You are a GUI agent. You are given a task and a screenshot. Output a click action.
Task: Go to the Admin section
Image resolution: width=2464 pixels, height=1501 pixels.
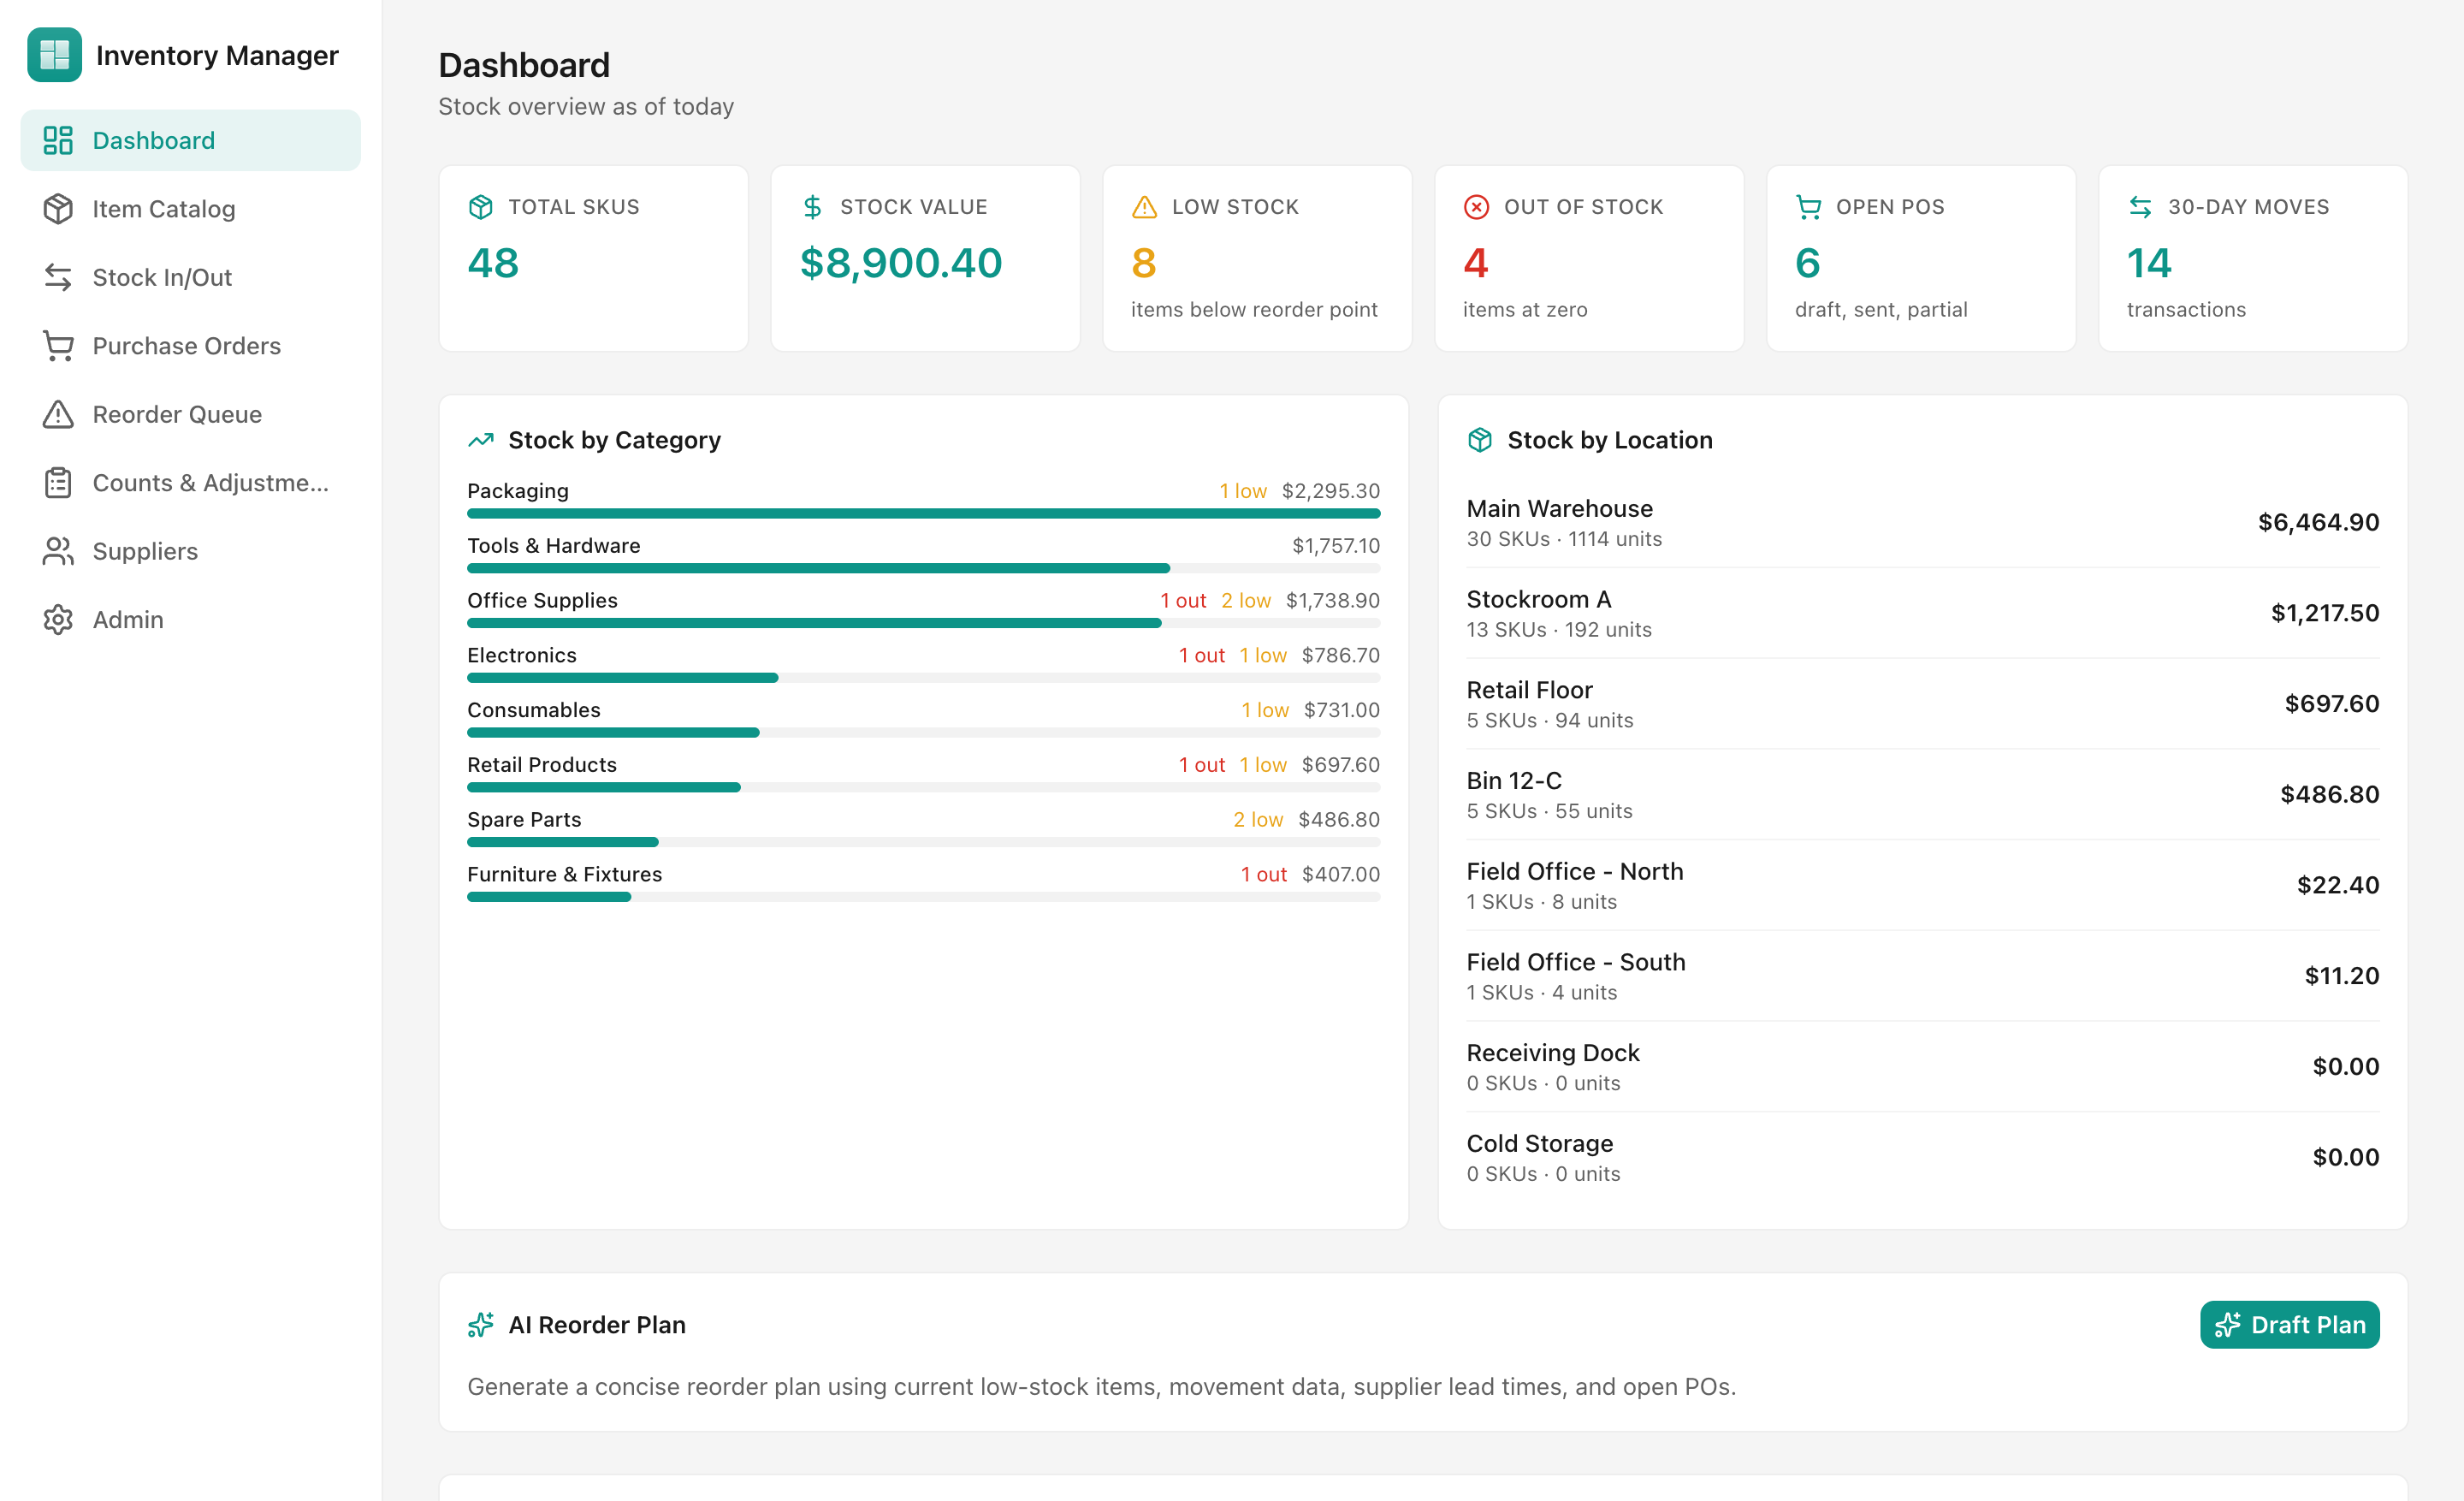pyautogui.click(x=191, y=620)
